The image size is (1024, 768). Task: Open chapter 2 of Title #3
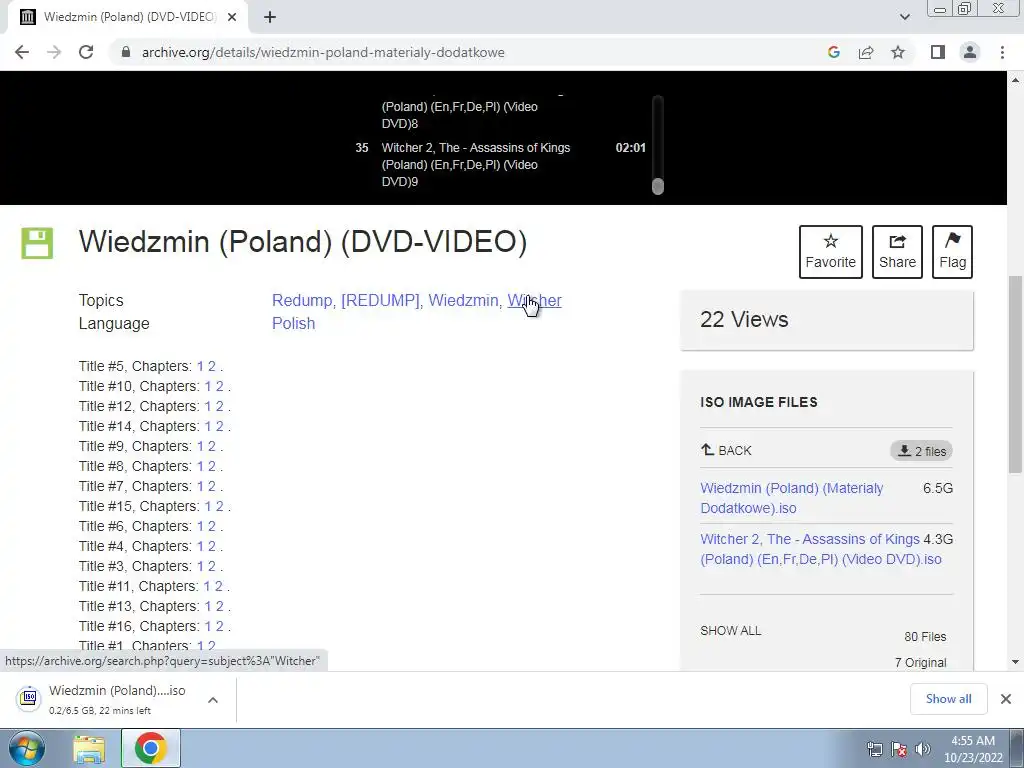[211, 566]
